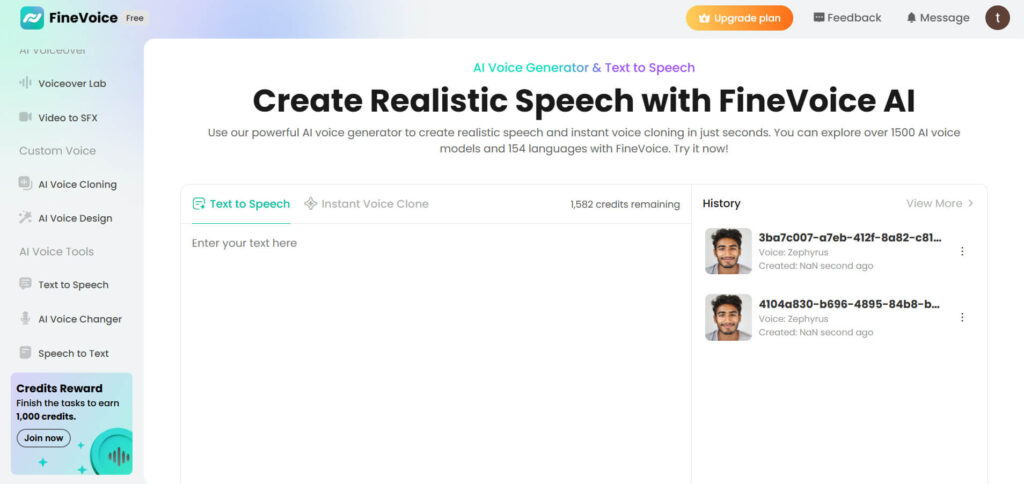This screenshot has height=484, width=1024.
Task: Click Voice: Zephyrus under 4104a830 item
Action: click(793, 319)
